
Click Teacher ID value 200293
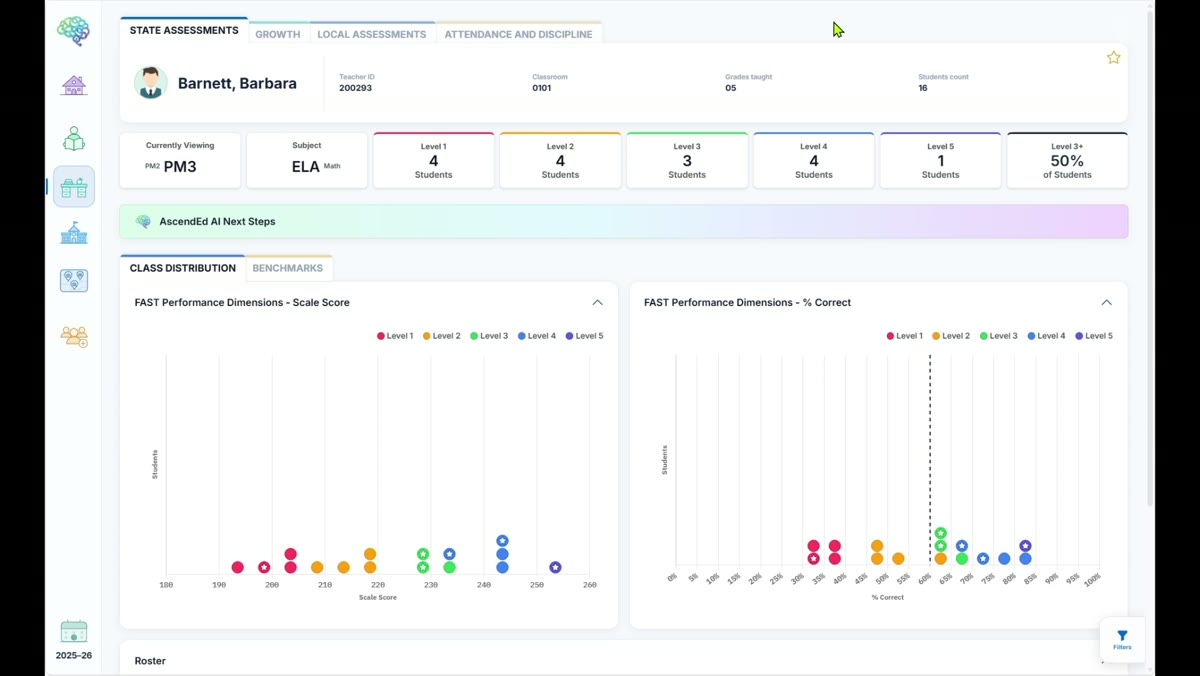(x=355, y=88)
